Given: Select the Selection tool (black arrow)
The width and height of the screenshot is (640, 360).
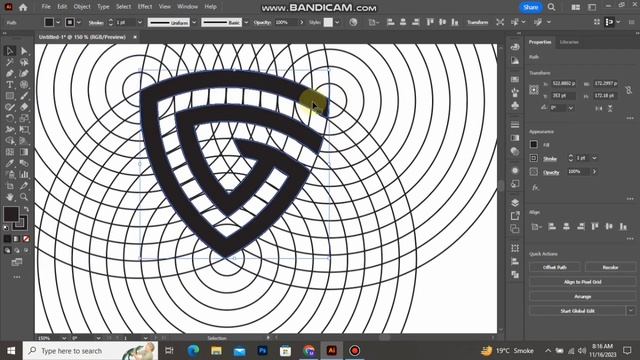Looking at the screenshot, I should coord(10,51).
